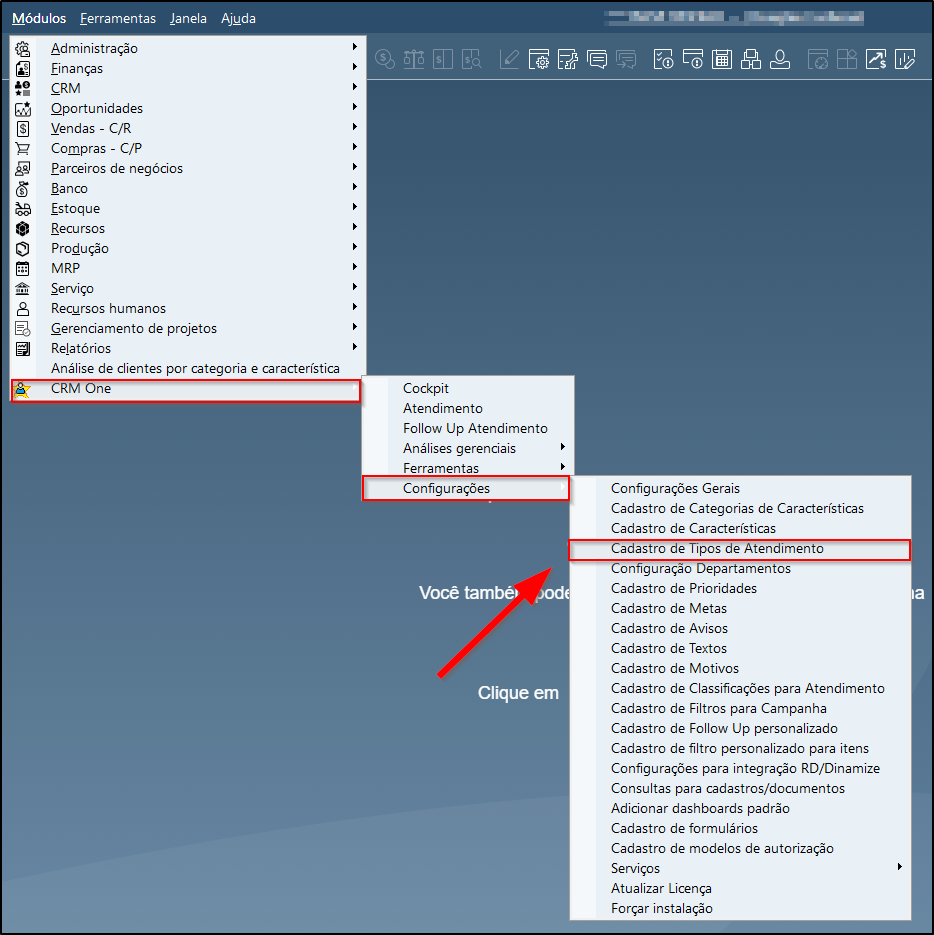Click the Compras shopping cart icon
Viewport: 934px width, 935px height.
tap(23, 148)
